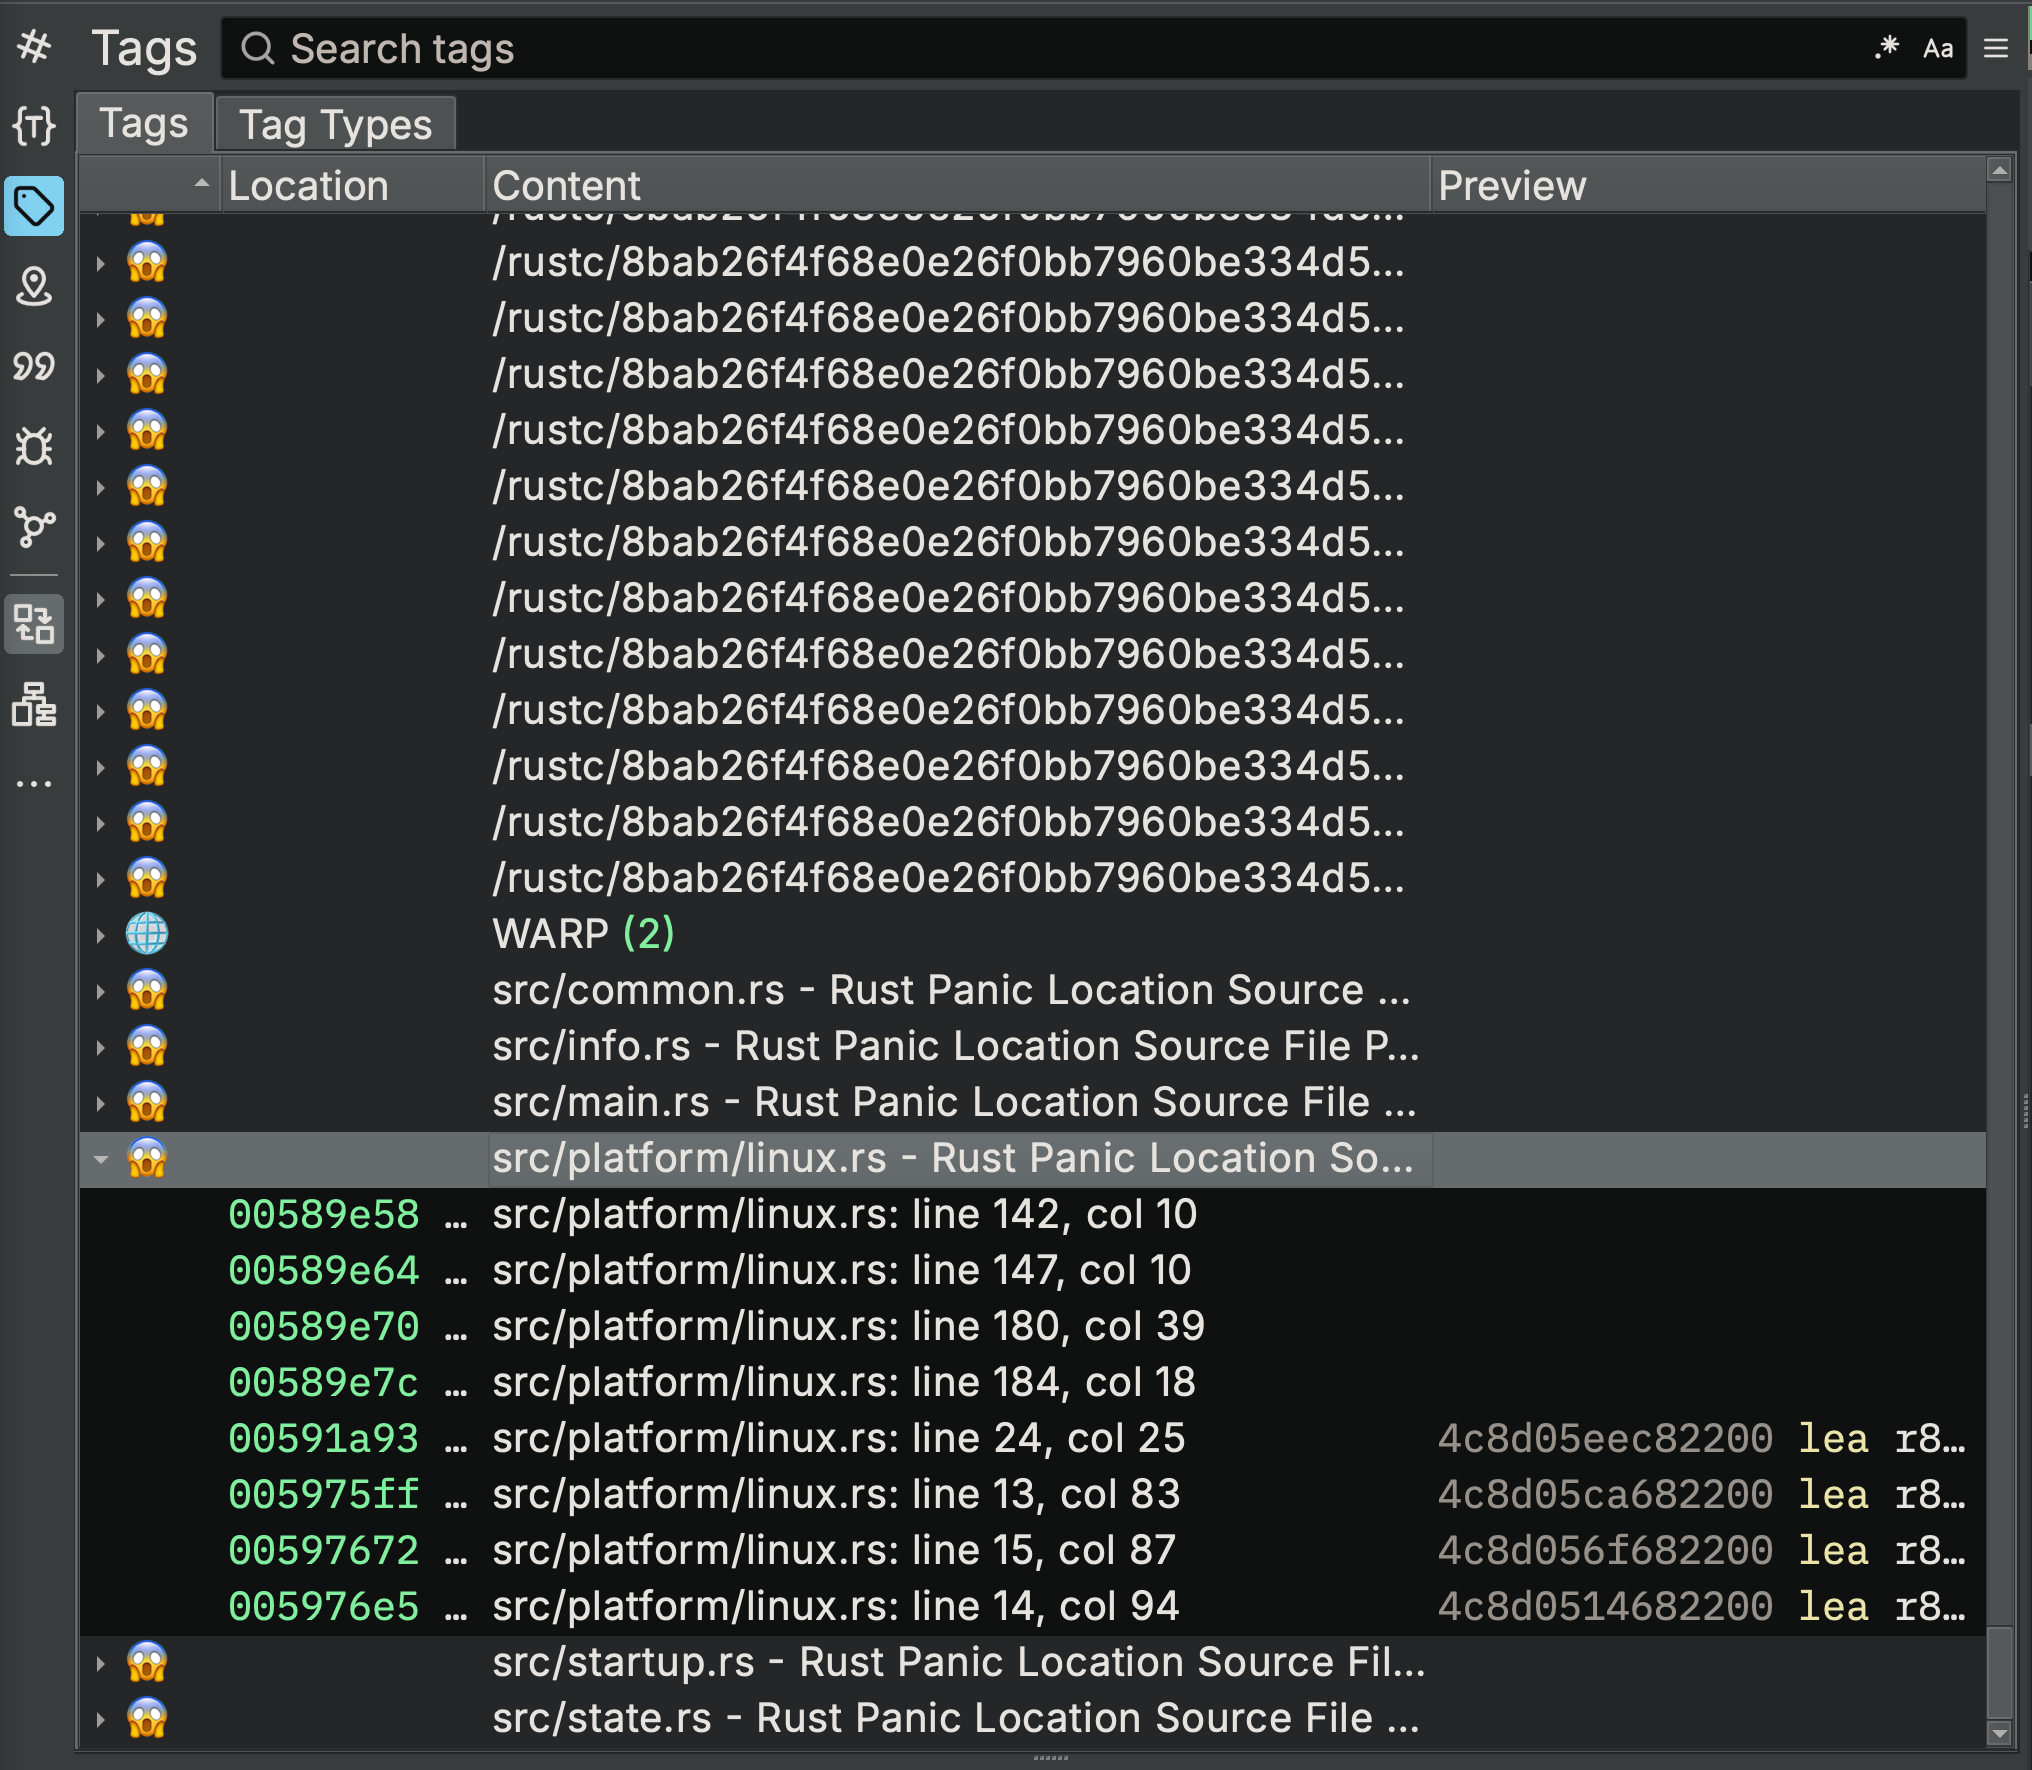
Task: Open the Strings quote icon
Action: 35,367
